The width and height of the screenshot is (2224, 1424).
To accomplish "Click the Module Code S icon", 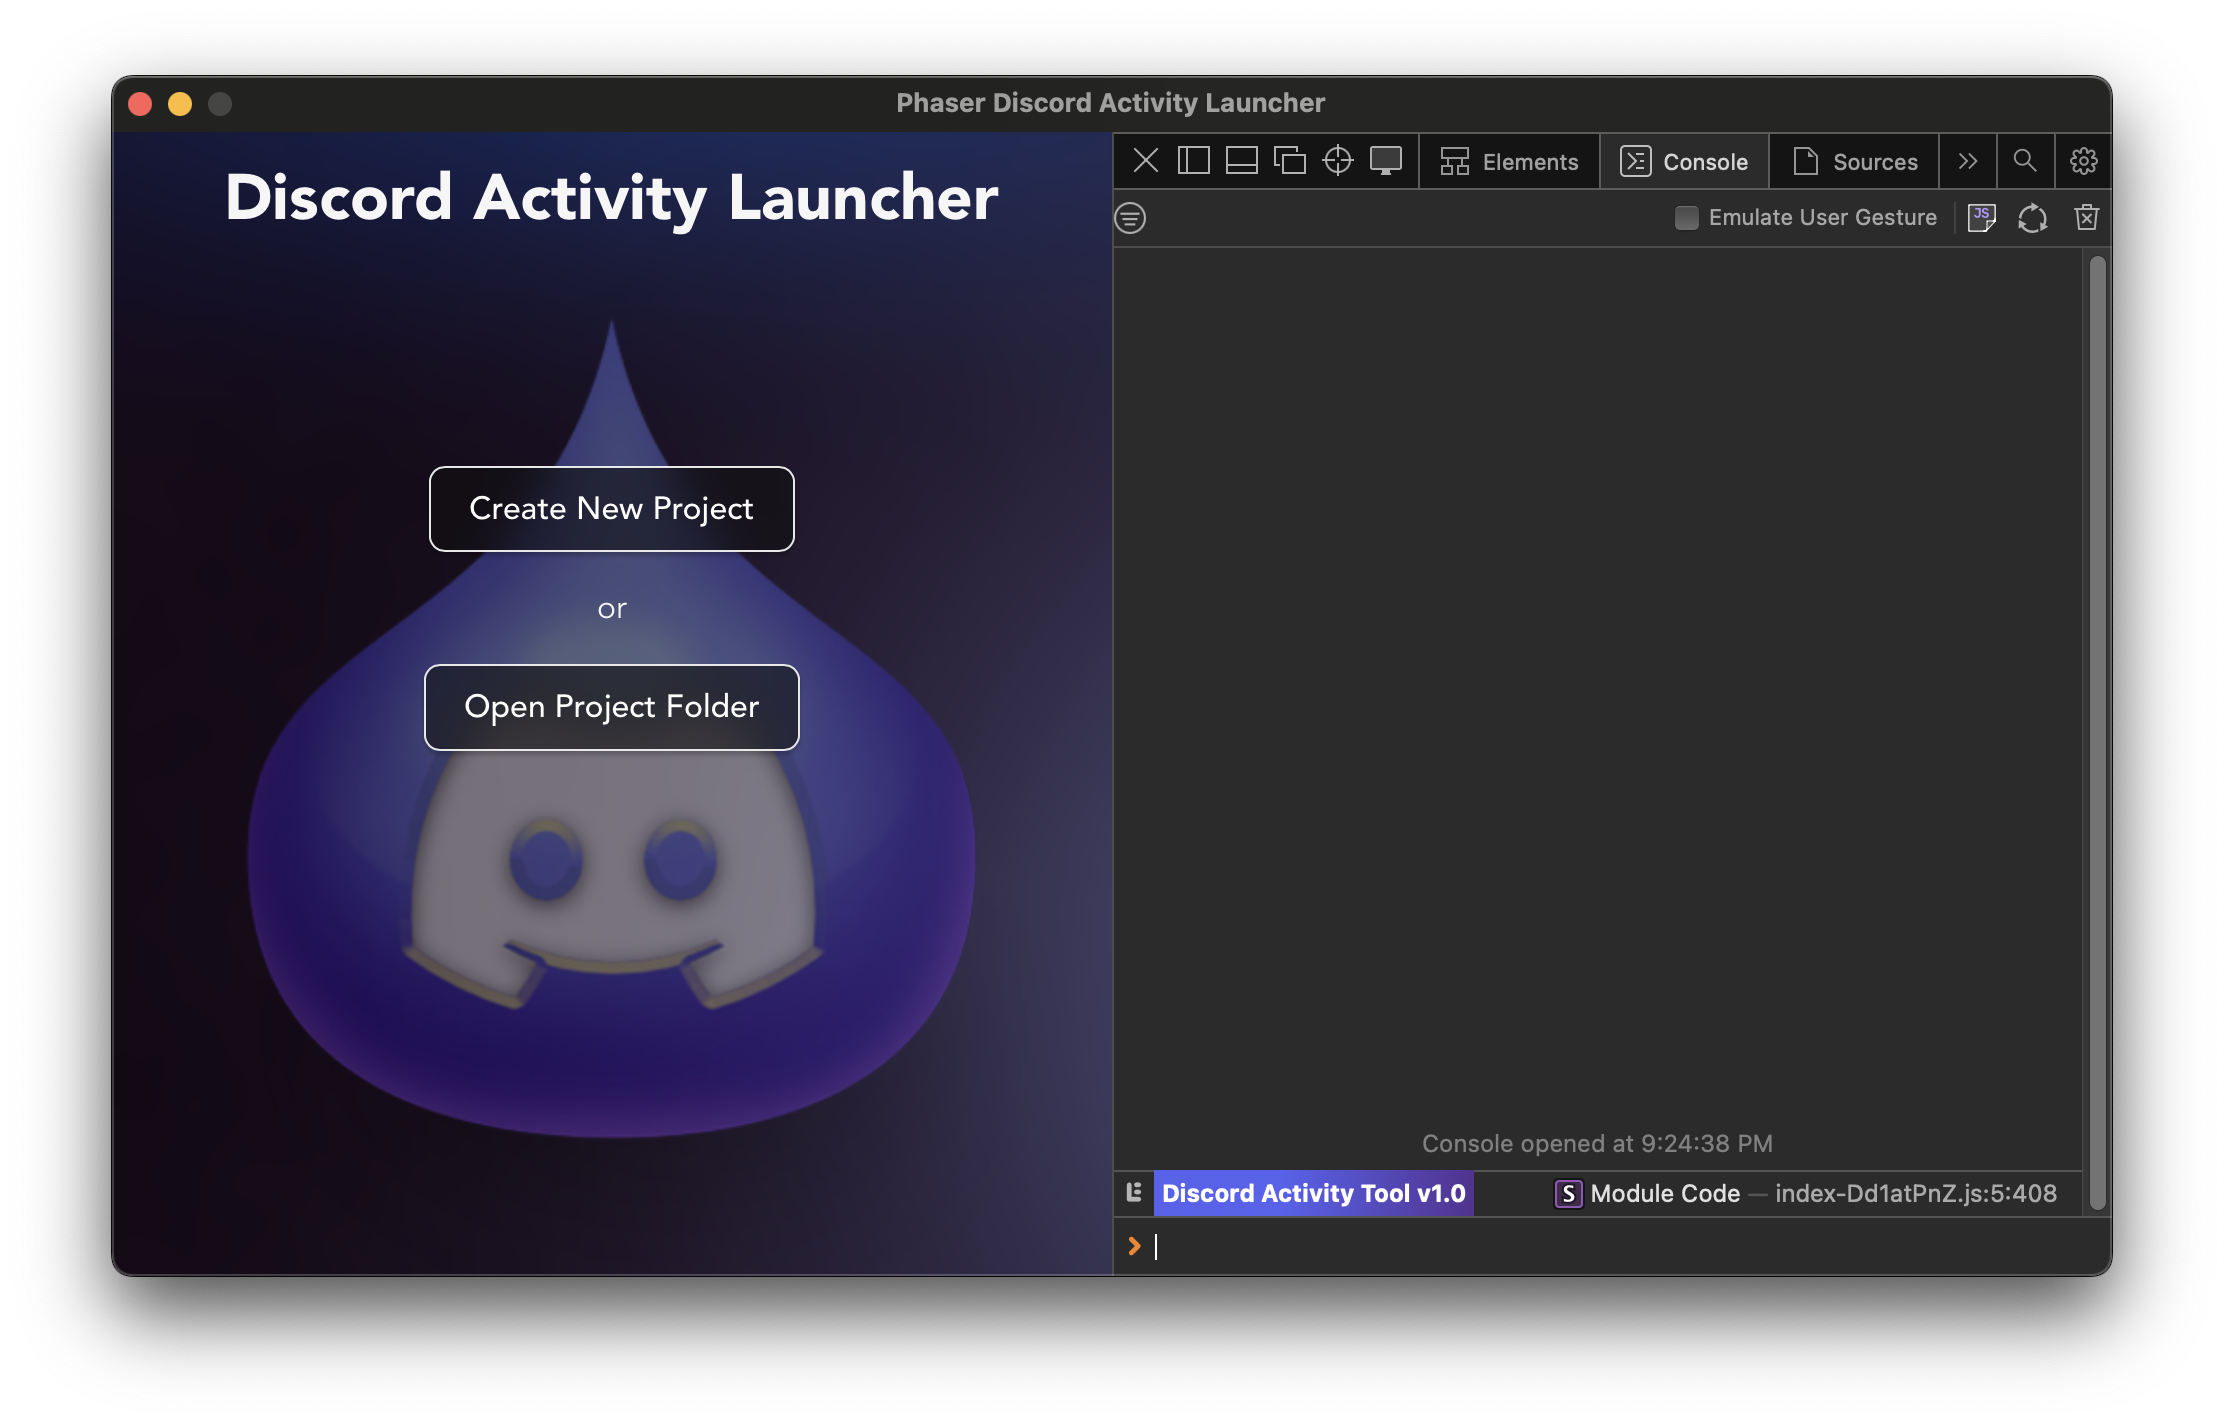I will click(x=1568, y=1194).
